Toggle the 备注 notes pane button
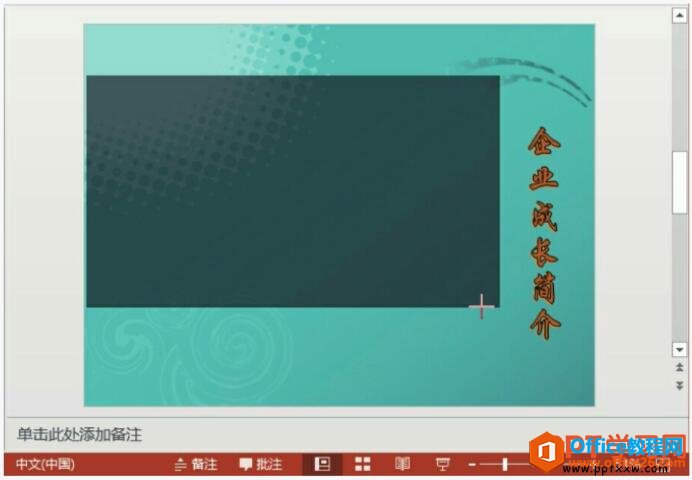This screenshot has width=692, height=480. pyautogui.click(x=196, y=464)
